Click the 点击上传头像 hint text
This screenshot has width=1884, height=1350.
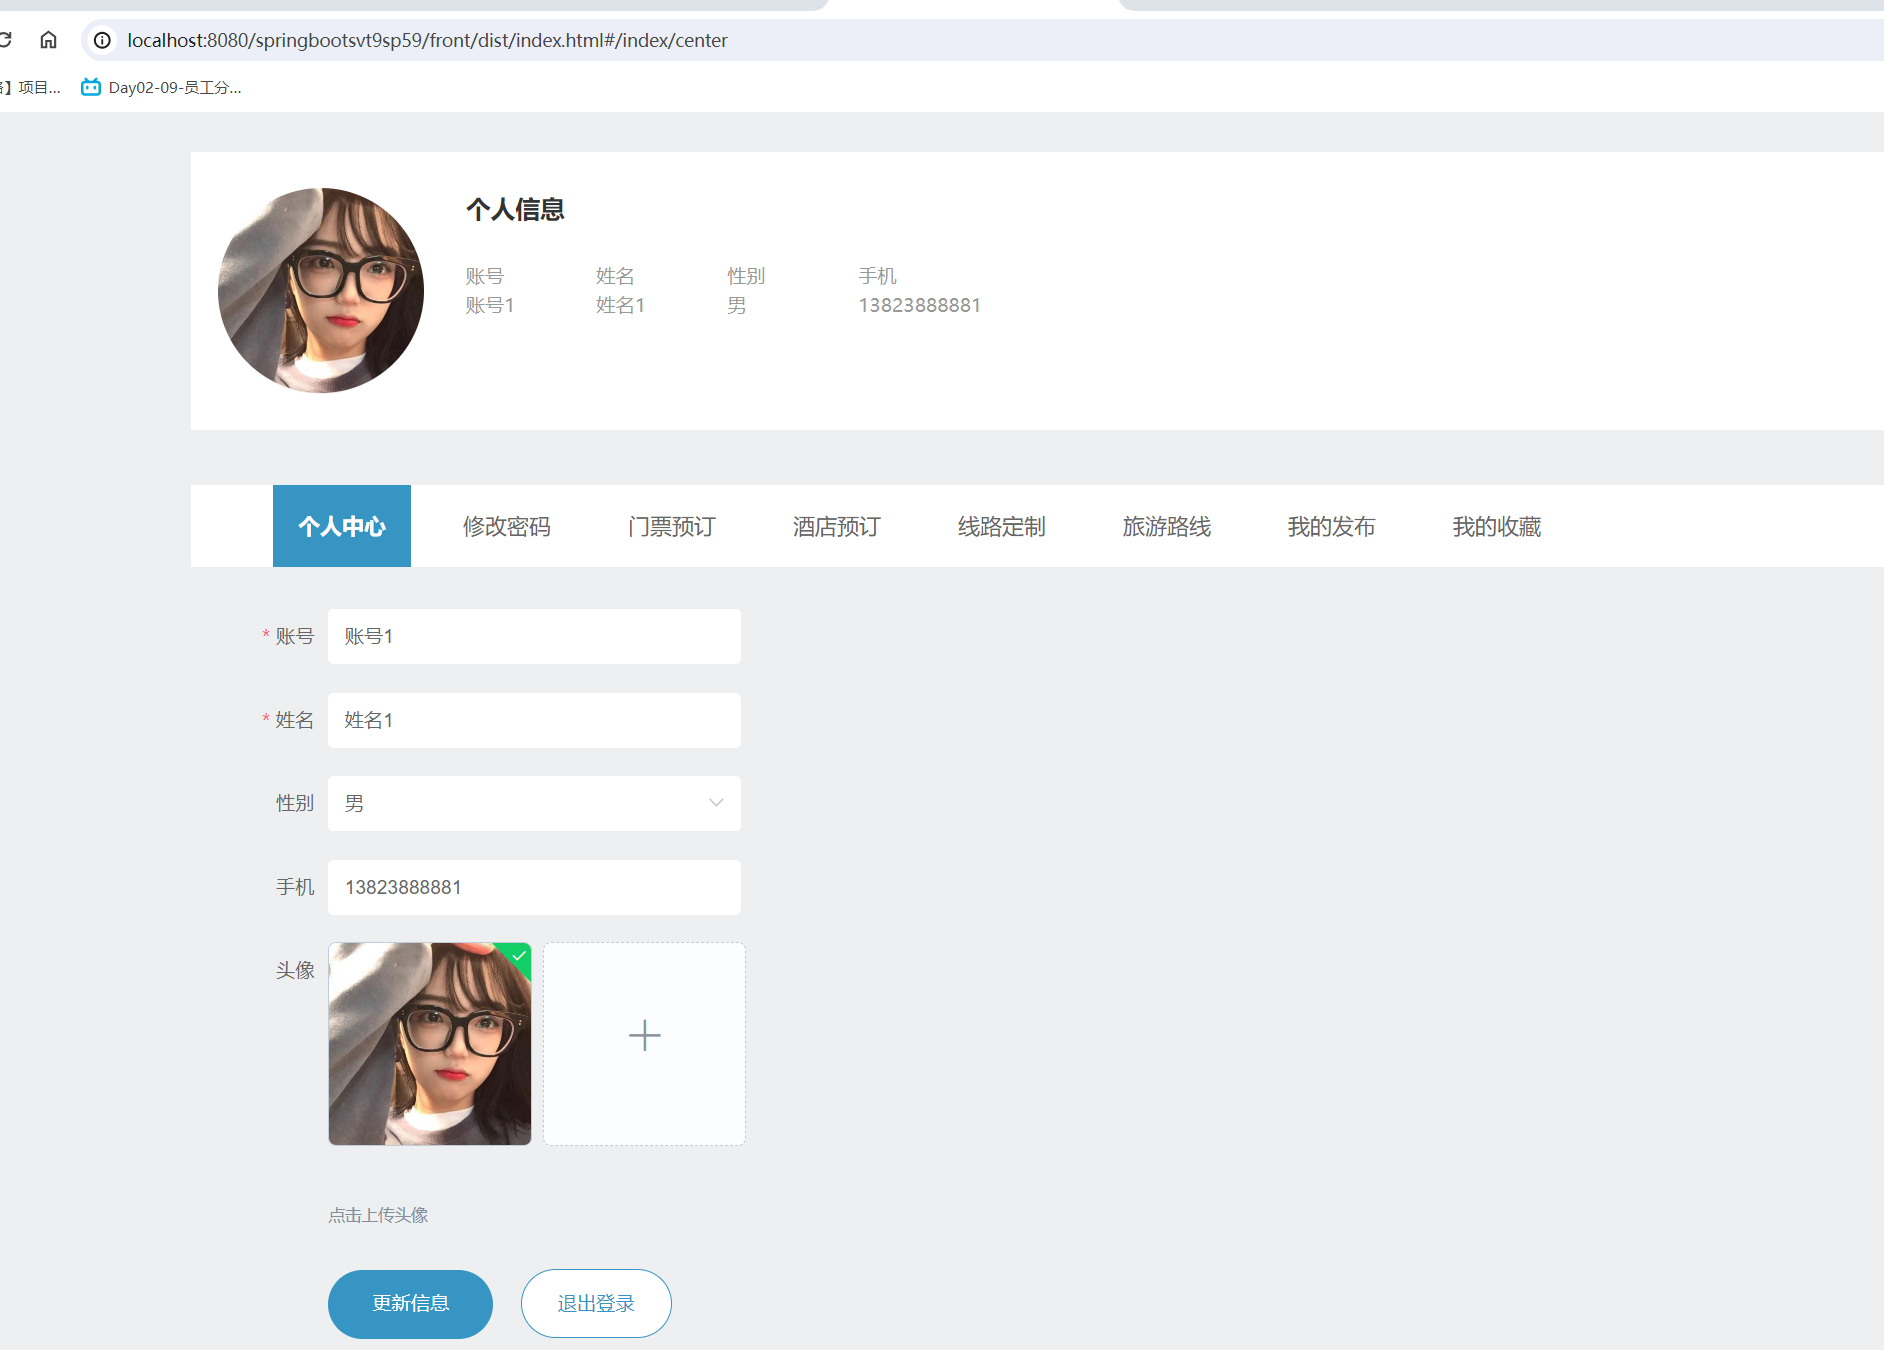coord(378,1215)
